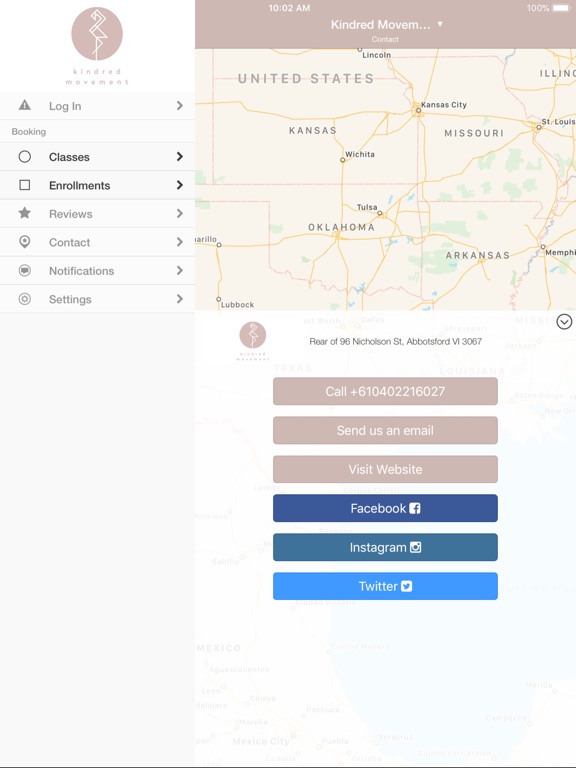
Task: Open the Instagram button
Action: [385, 547]
